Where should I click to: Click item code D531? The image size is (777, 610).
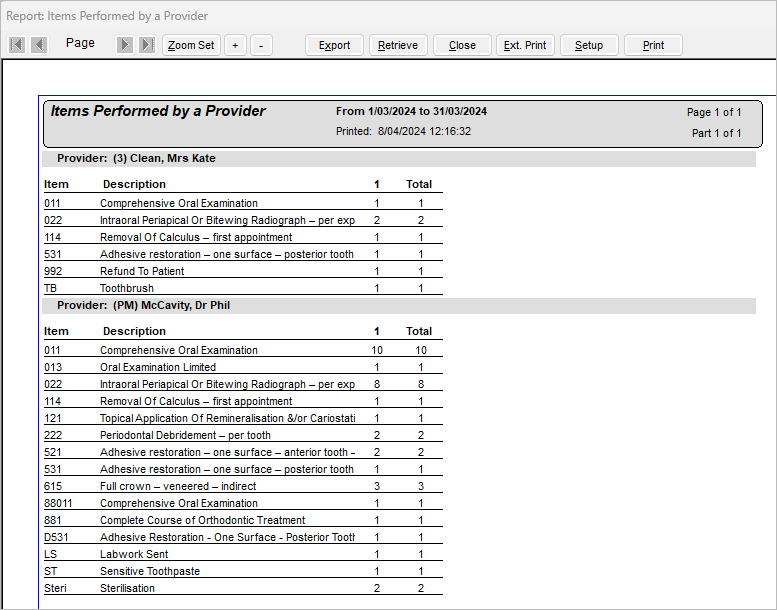(x=56, y=538)
